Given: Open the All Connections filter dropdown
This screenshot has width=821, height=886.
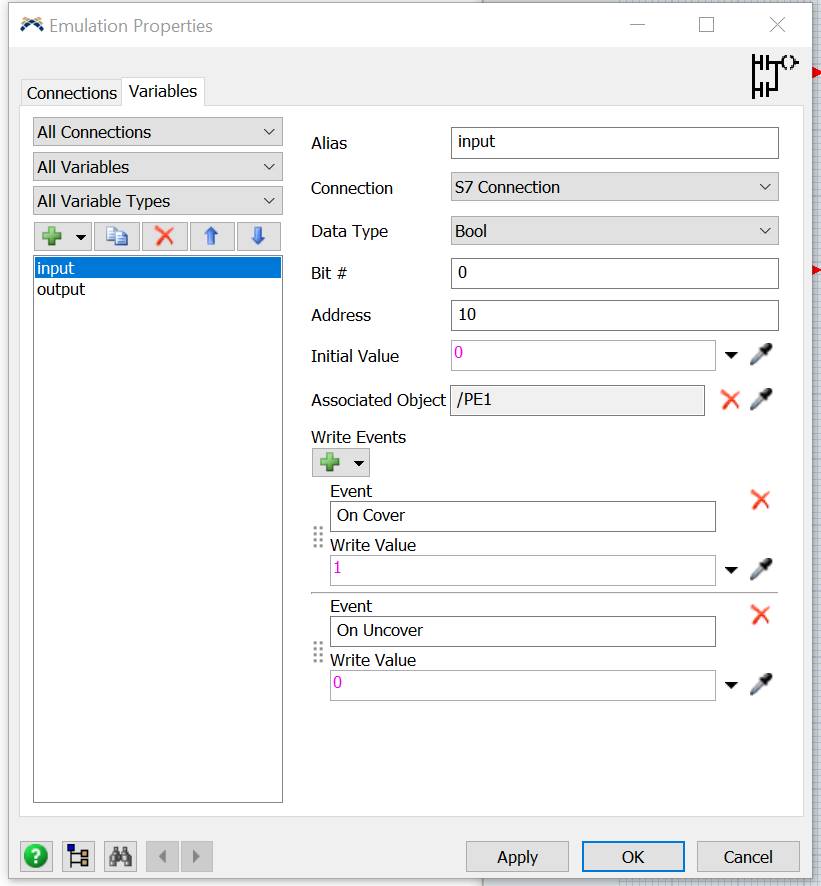Looking at the screenshot, I should 158,132.
